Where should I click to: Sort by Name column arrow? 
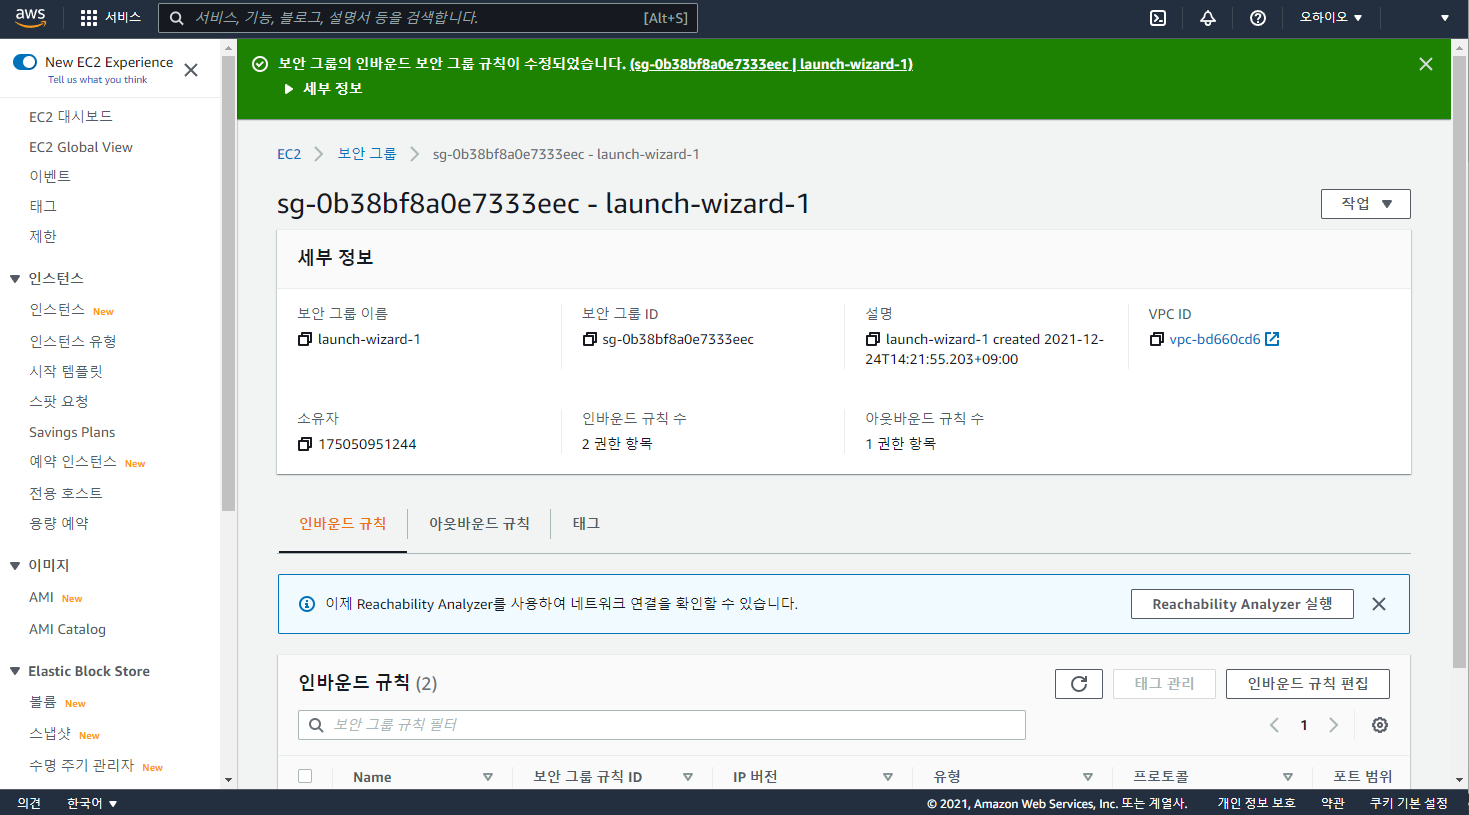point(488,777)
